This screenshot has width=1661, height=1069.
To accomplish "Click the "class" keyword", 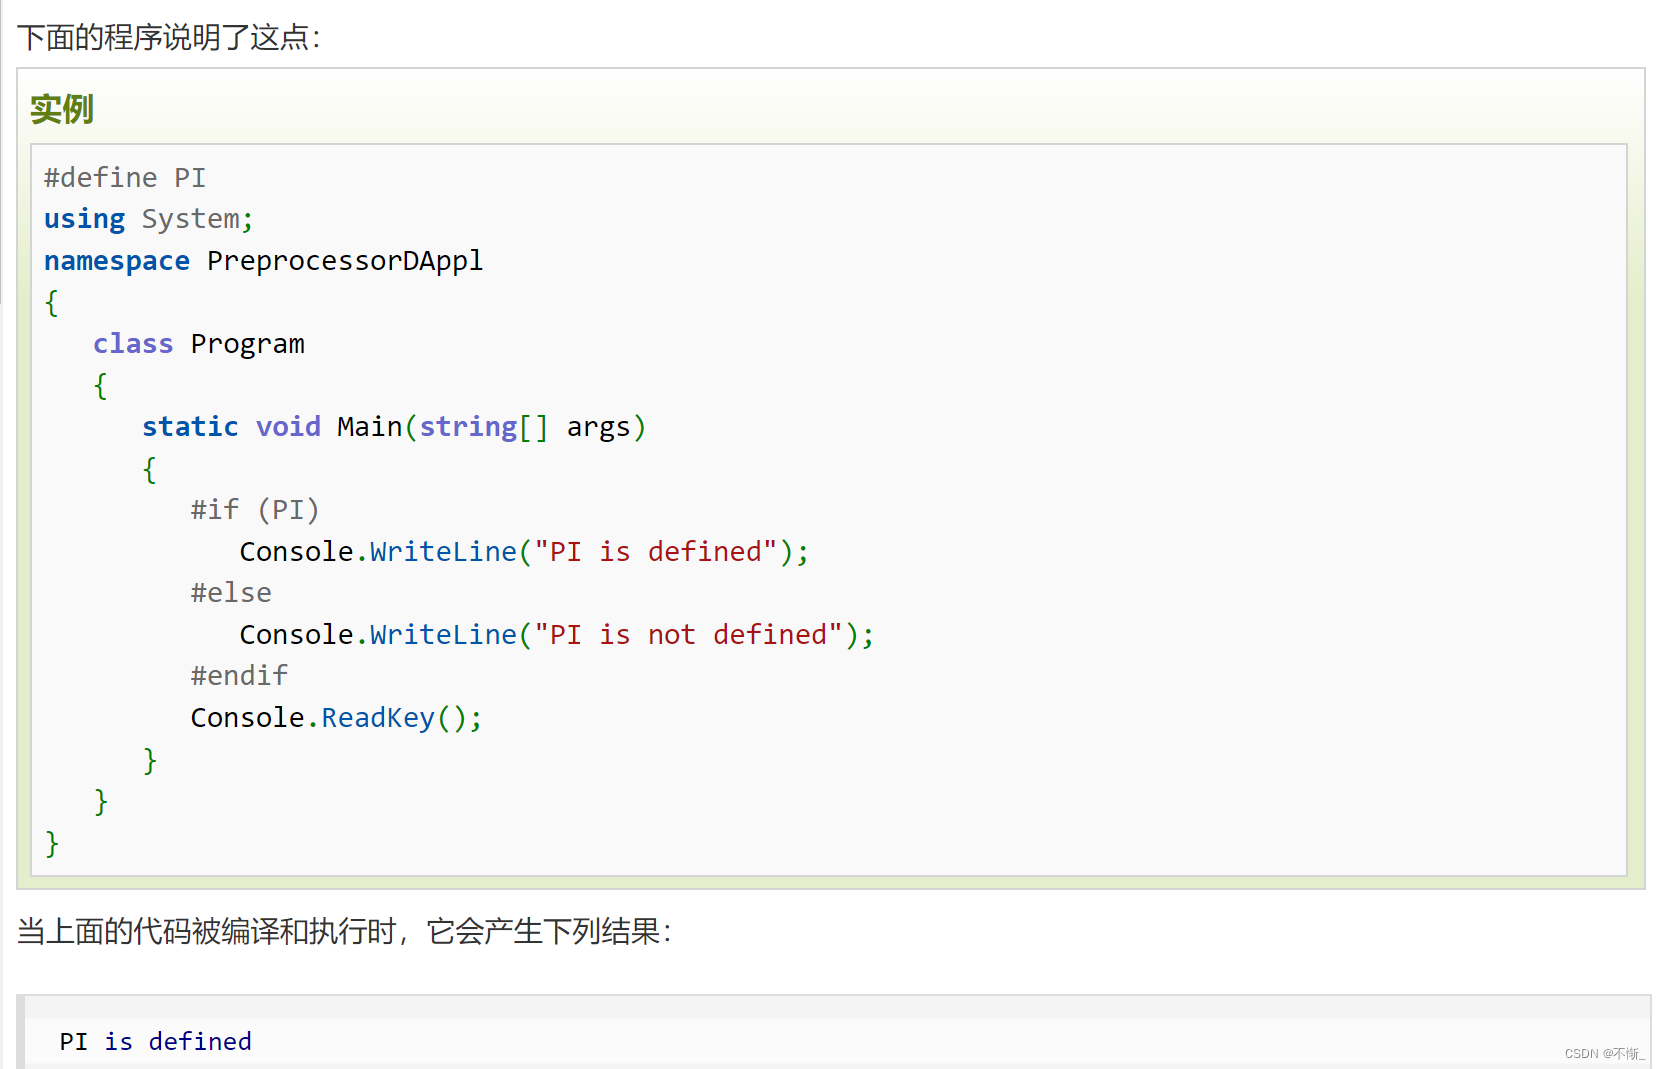I will point(133,344).
